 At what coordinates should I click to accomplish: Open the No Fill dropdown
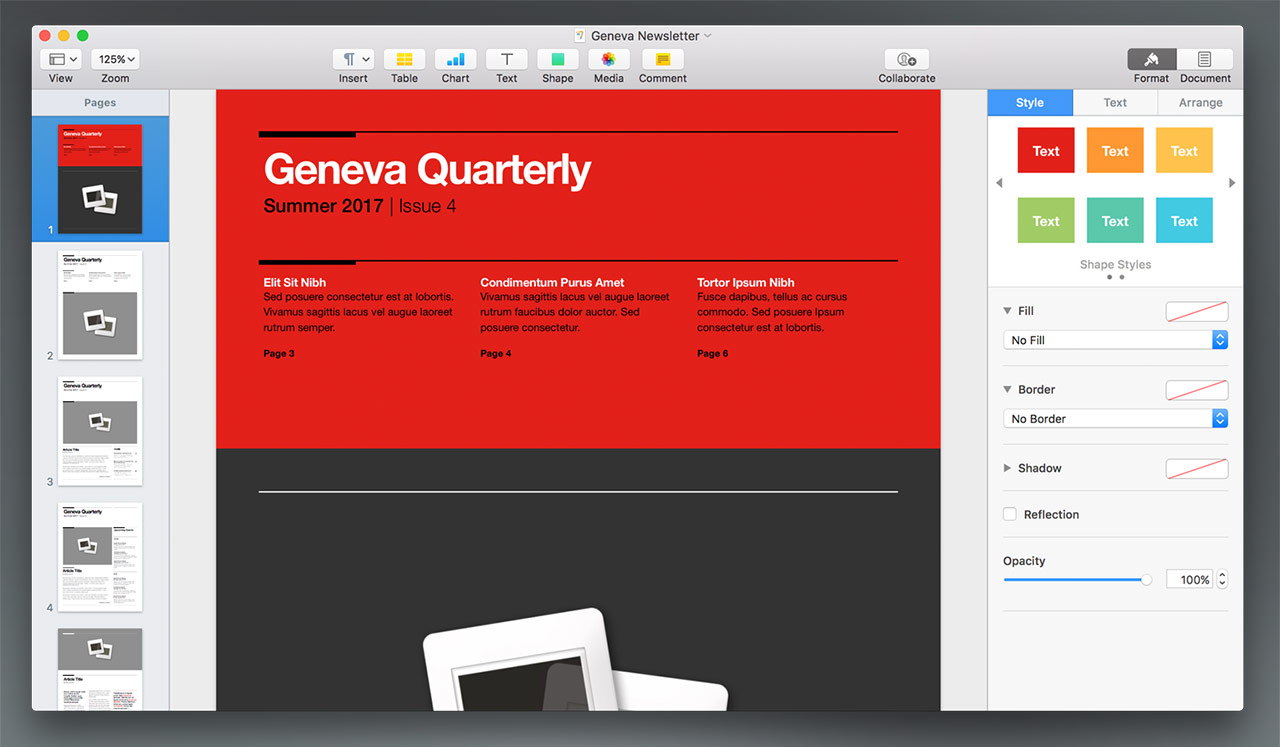coord(1114,340)
